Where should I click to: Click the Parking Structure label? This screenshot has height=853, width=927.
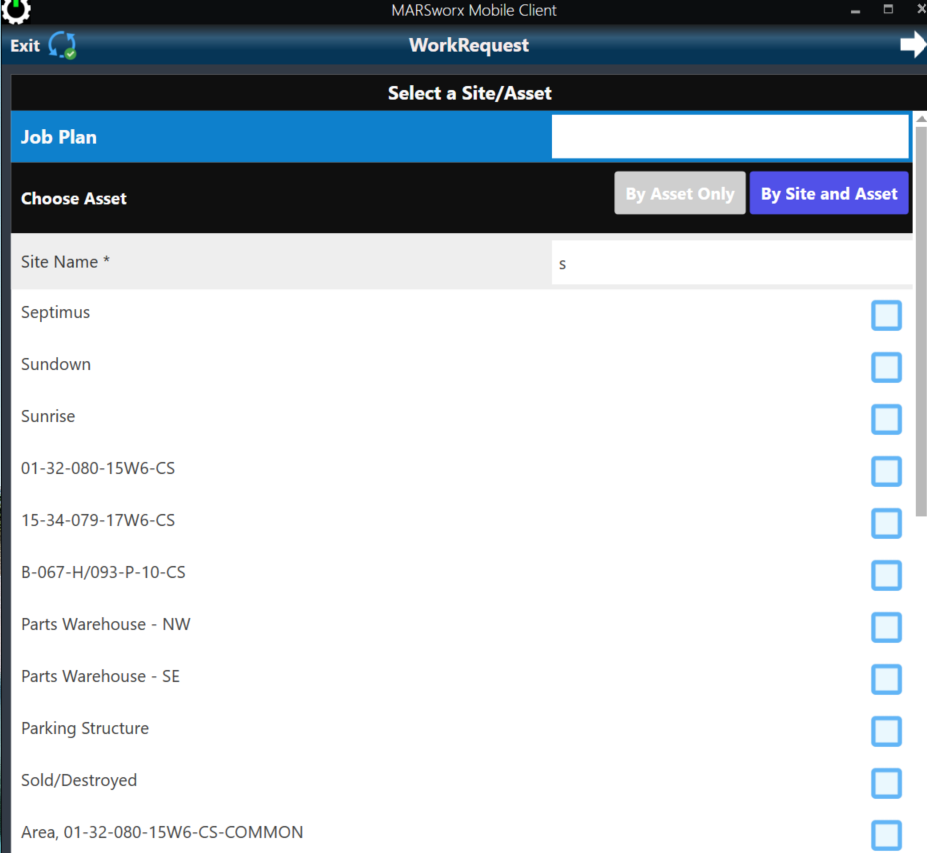(85, 729)
